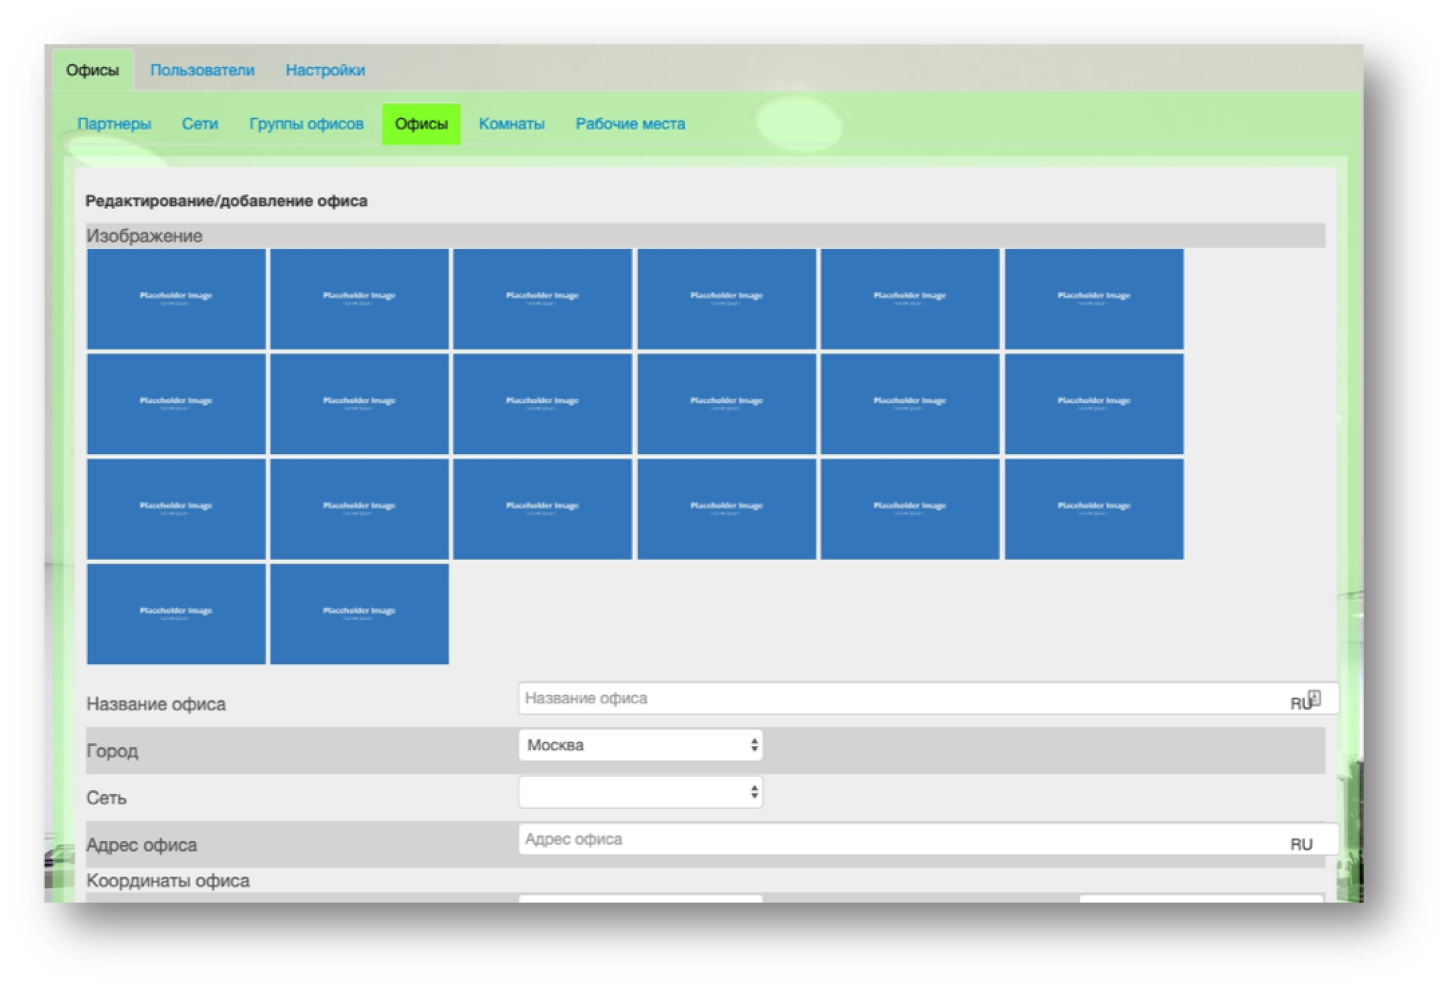Click the second placeholder image in the bottom row
This screenshot has height=987, width=1449.
point(359,614)
